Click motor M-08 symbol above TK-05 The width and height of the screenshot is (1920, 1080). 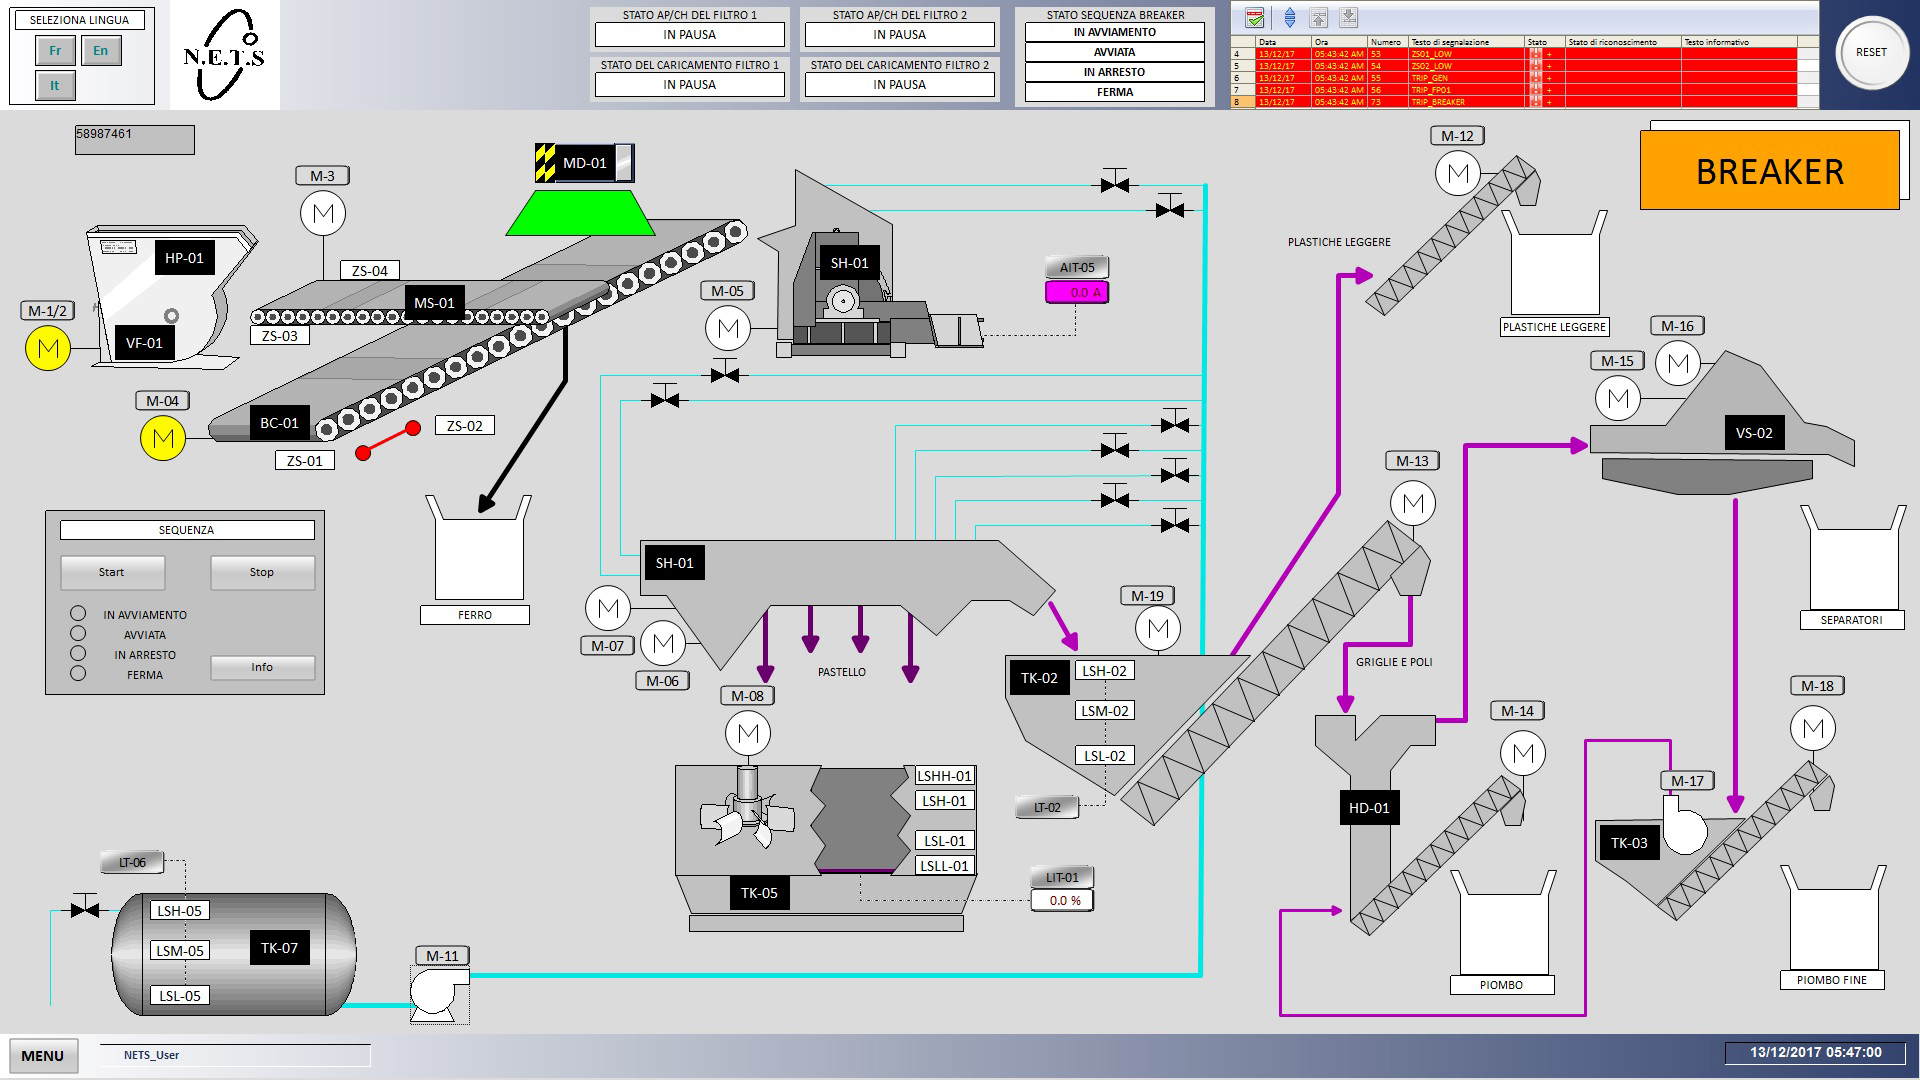748,733
